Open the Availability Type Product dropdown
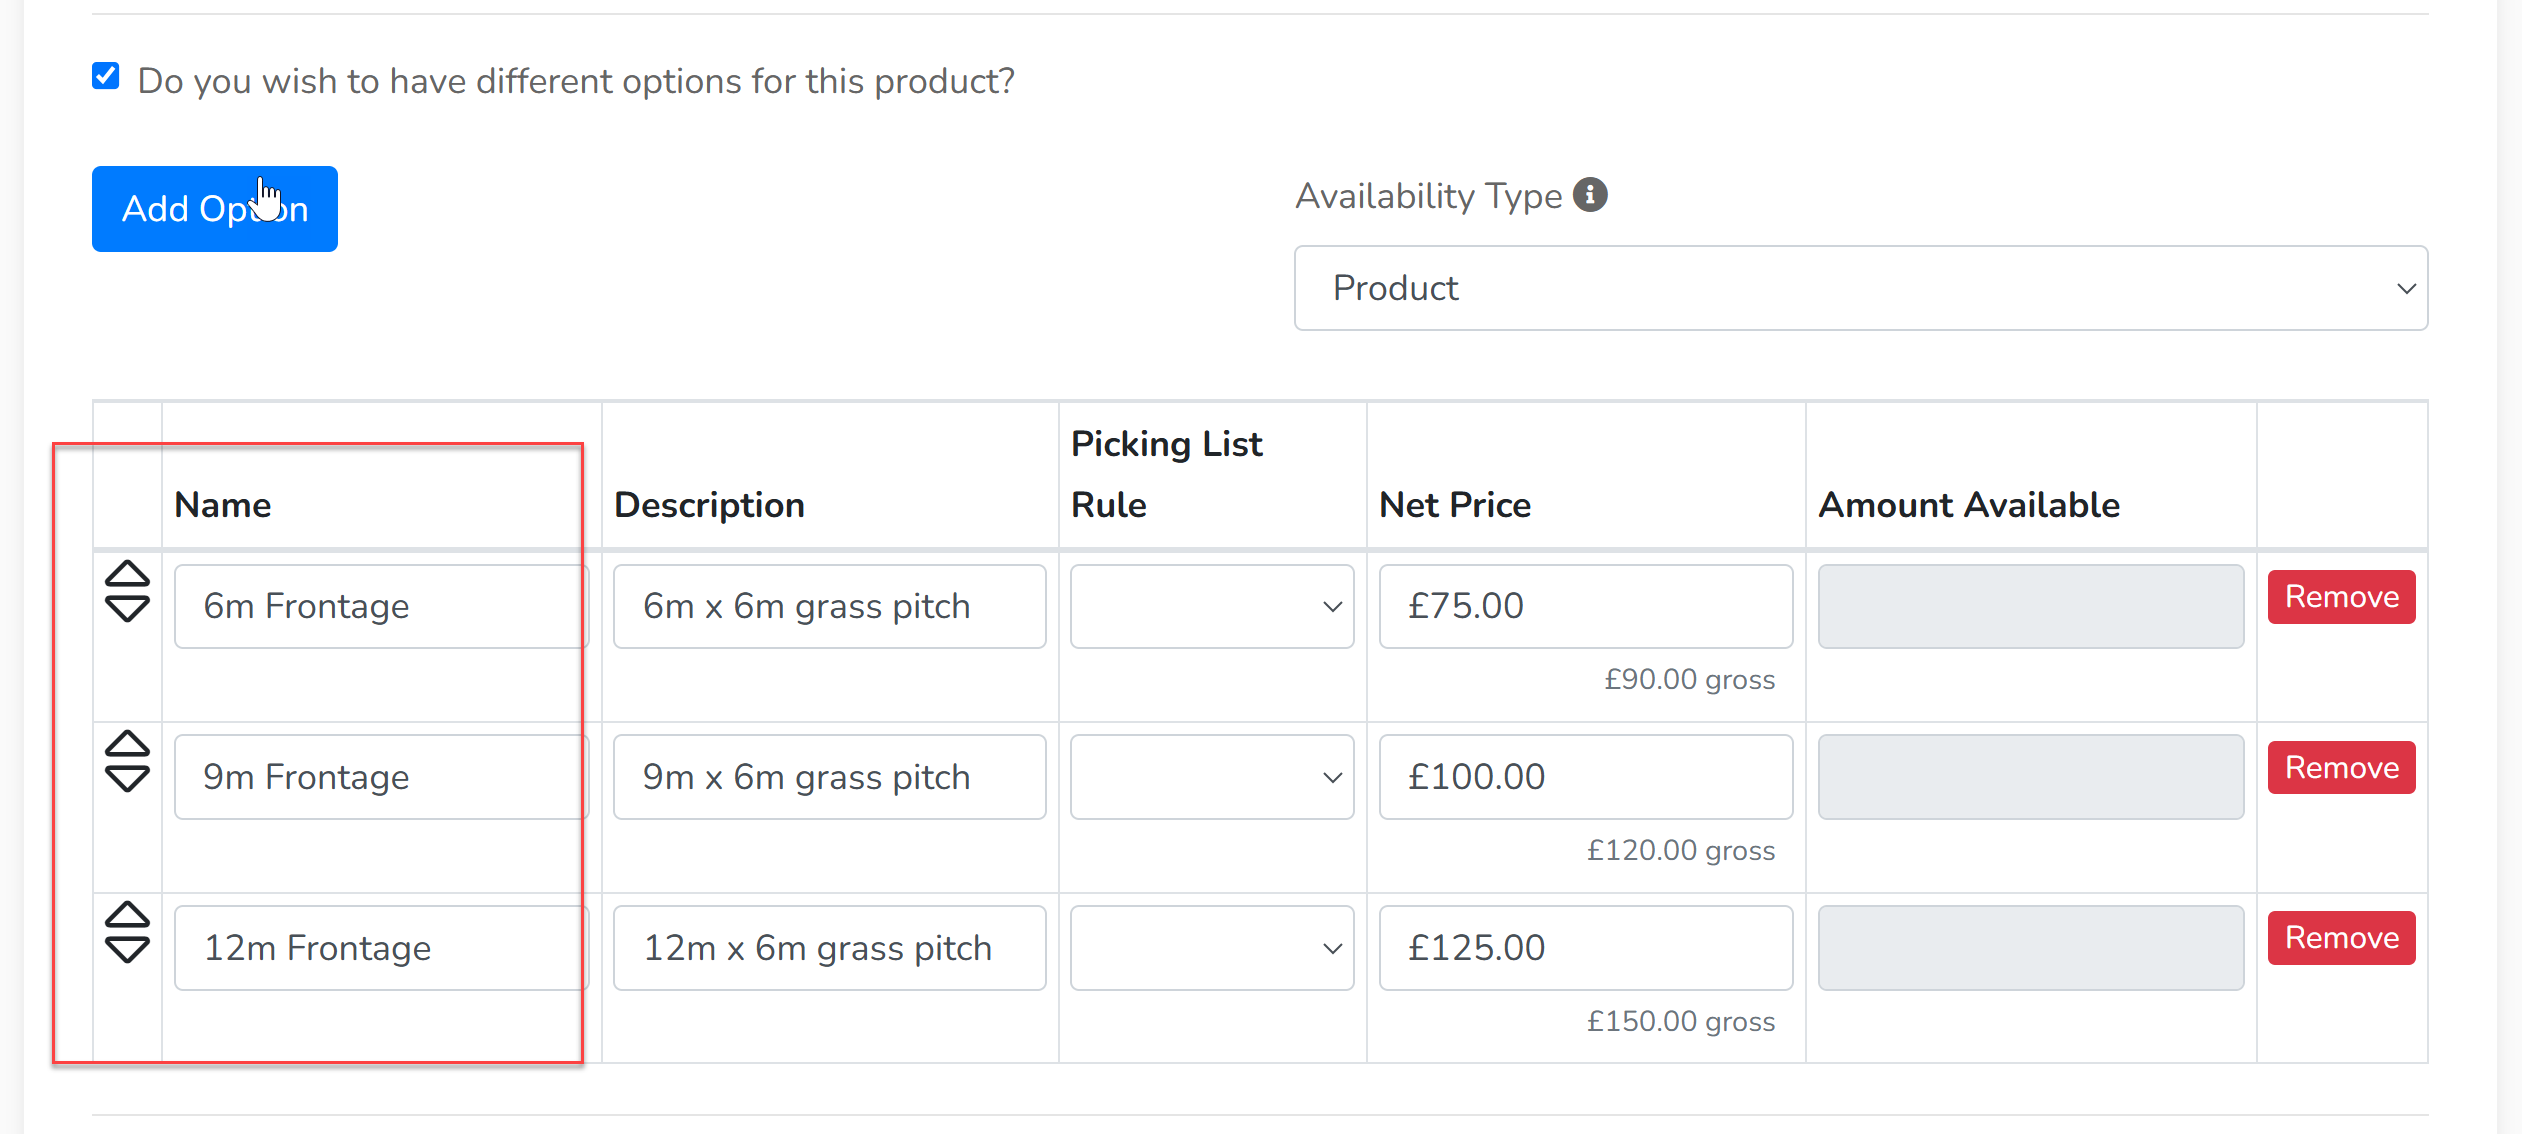The height and width of the screenshot is (1134, 2522). [x=1861, y=288]
